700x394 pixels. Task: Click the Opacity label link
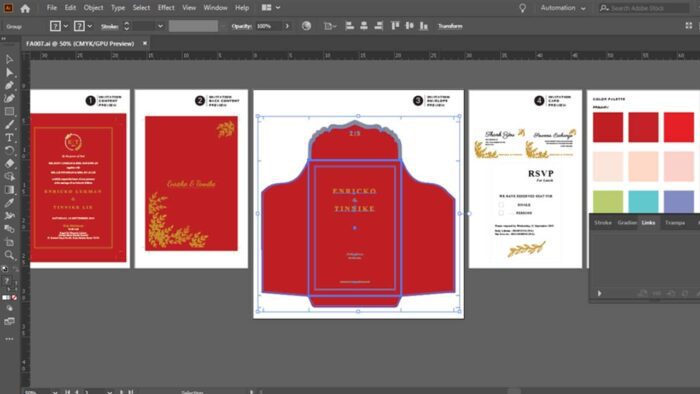click(242, 26)
